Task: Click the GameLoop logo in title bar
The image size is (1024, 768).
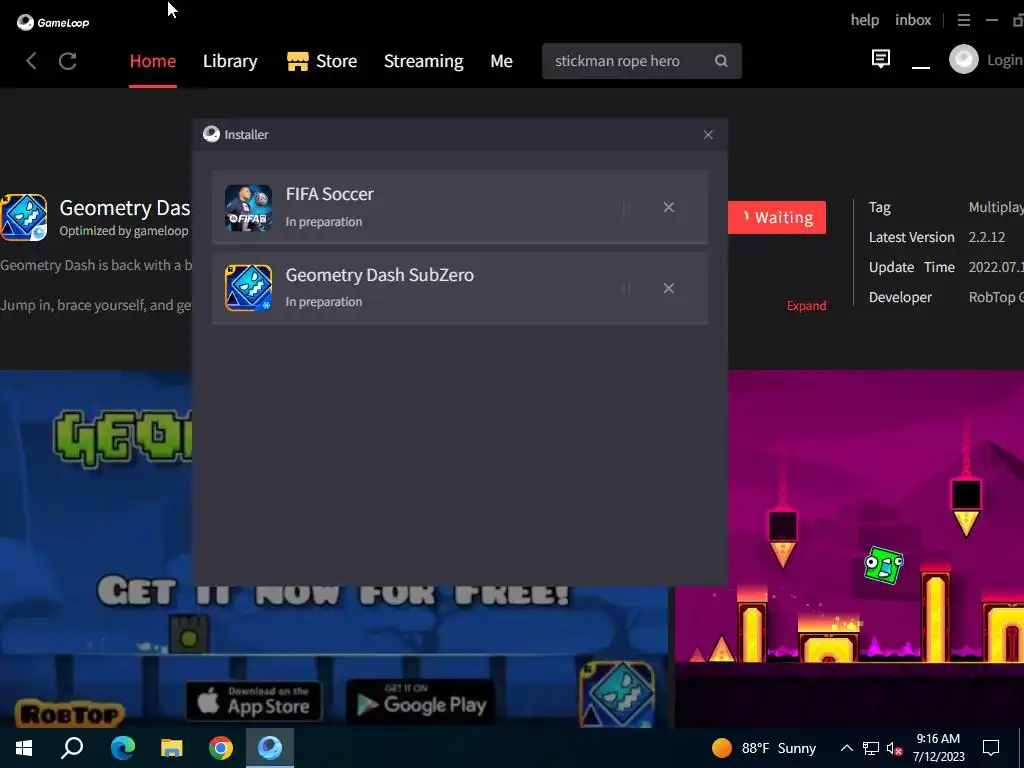Action: point(53,22)
